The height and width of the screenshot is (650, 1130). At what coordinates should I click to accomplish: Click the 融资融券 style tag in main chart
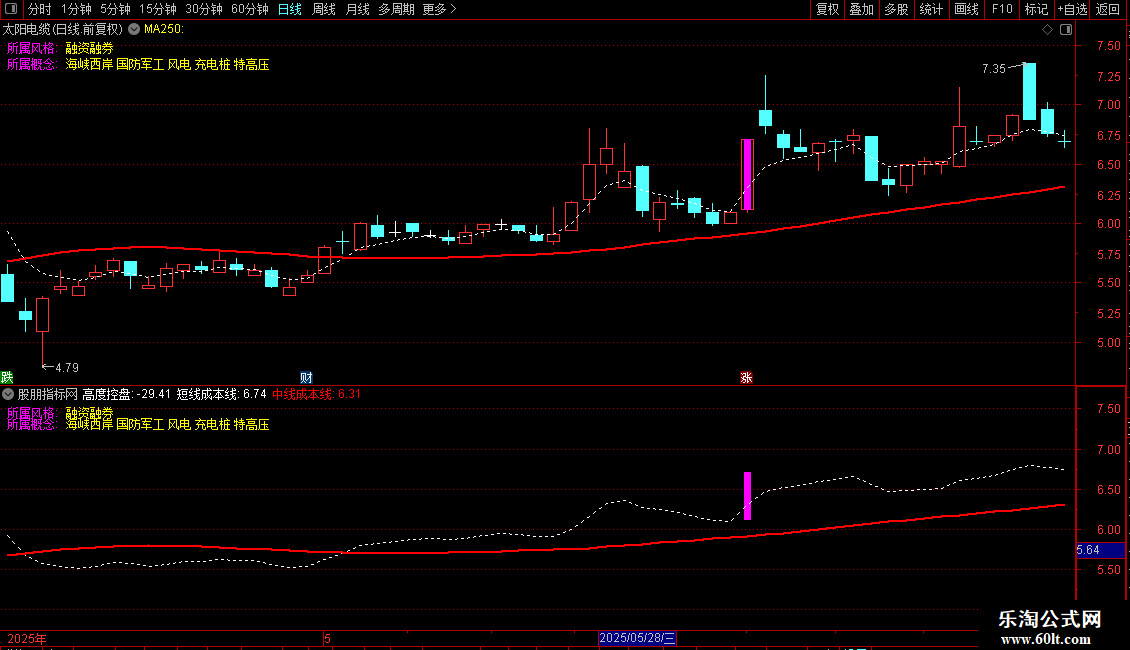click(x=89, y=48)
